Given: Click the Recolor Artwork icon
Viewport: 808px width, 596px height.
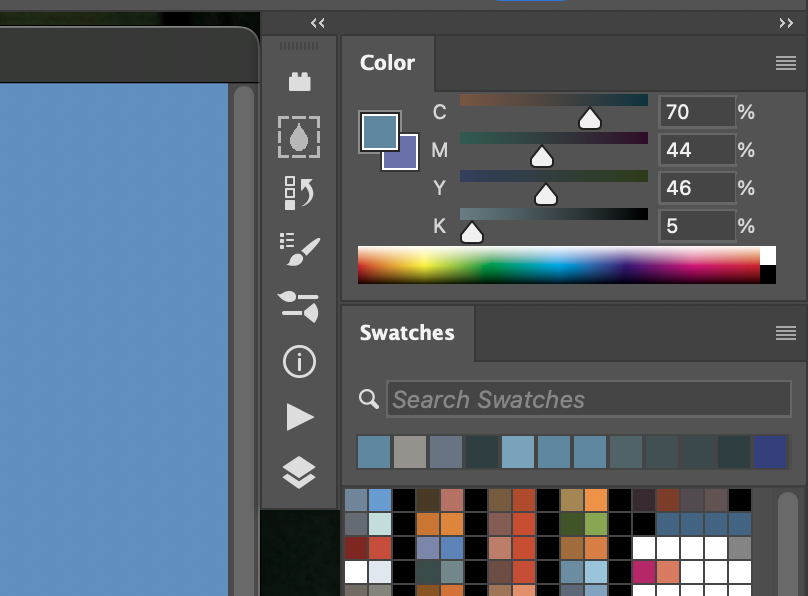Looking at the screenshot, I should [x=299, y=193].
